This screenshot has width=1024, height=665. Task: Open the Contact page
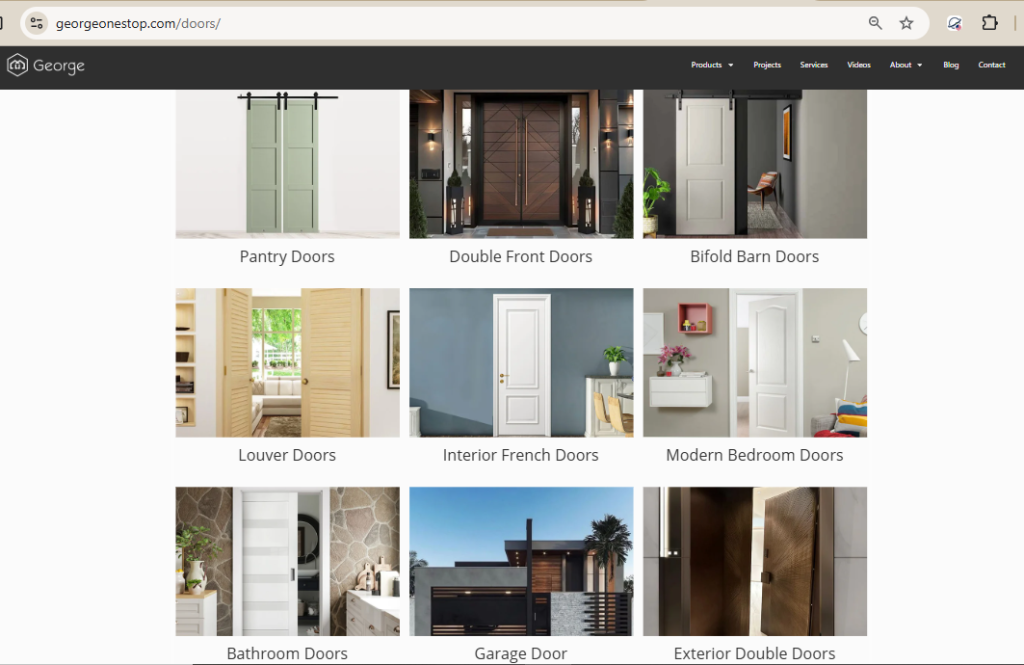[x=991, y=65]
